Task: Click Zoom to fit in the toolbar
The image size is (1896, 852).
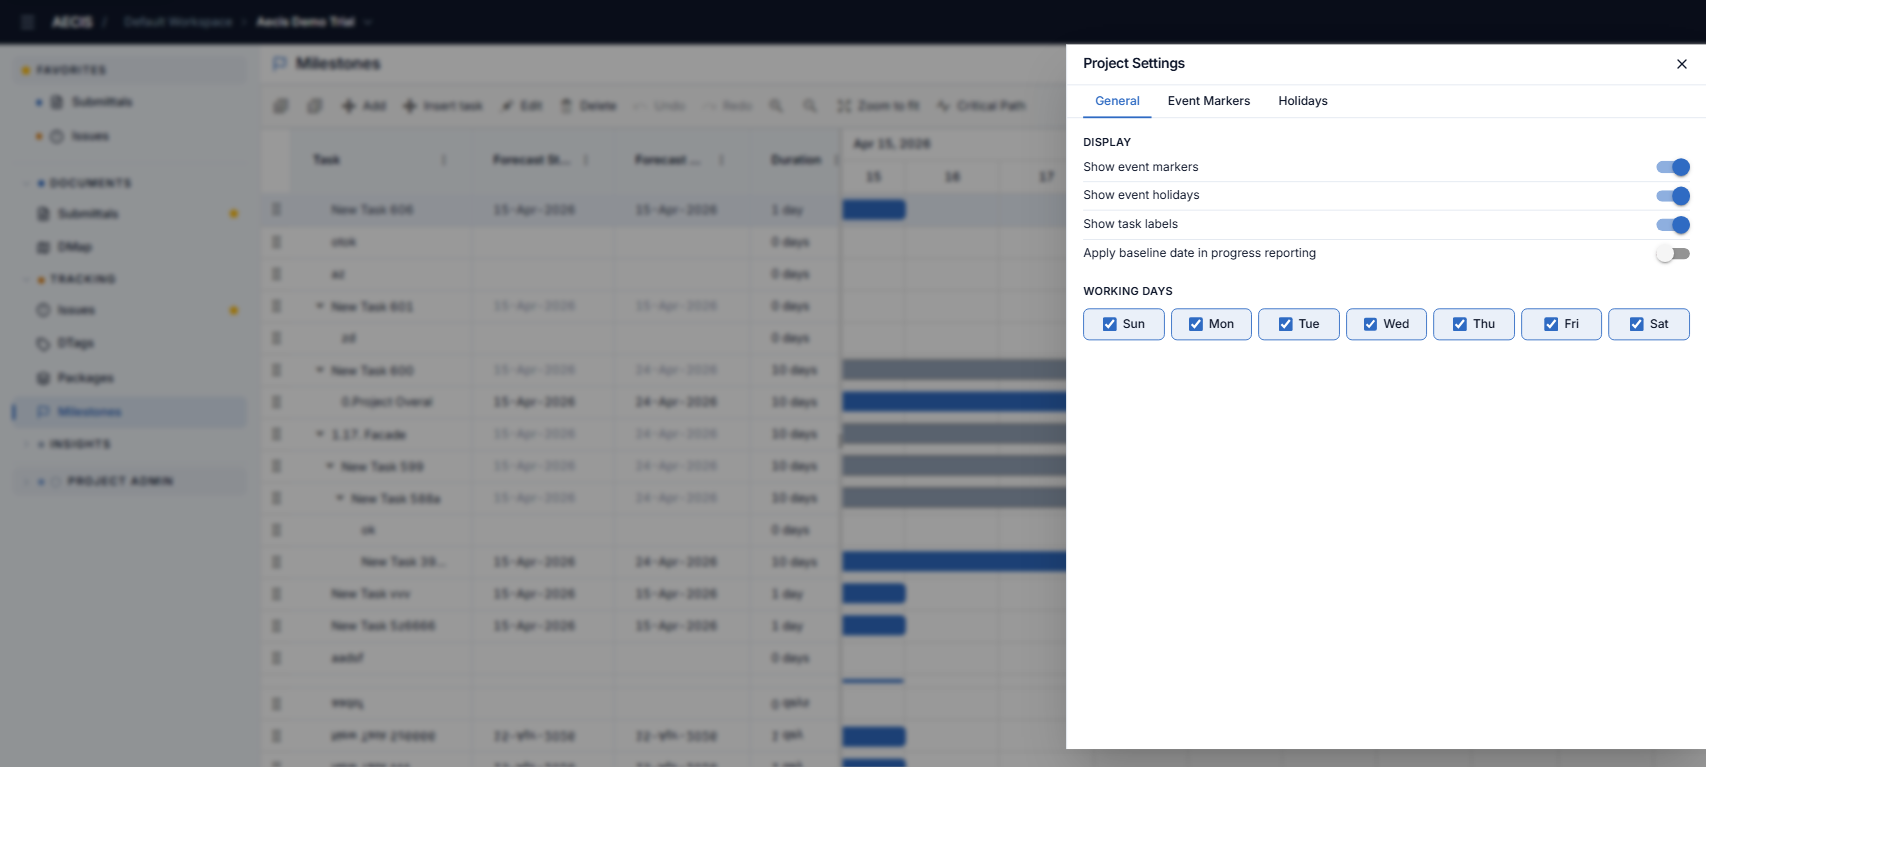Action: coord(878,106)
